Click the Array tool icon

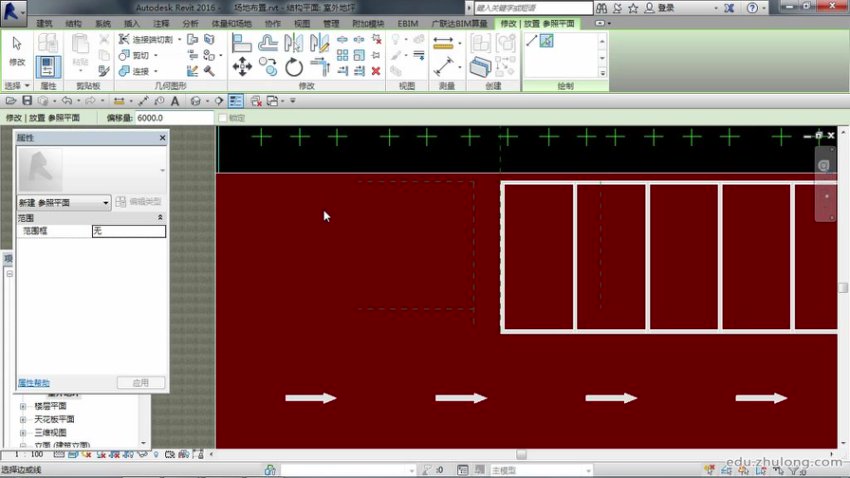pyautogui.click(x=342, y=55)
